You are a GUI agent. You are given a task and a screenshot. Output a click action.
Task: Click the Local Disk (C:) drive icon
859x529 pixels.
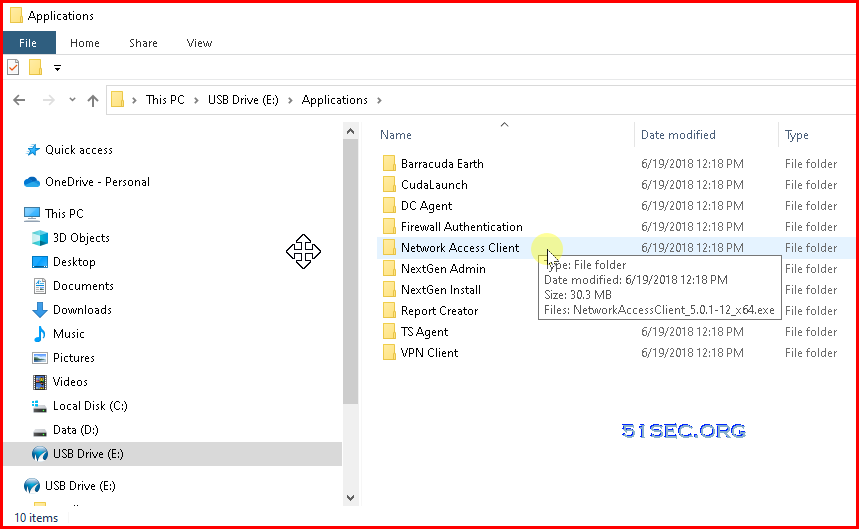pyautogui.click(x=39, y=406)
